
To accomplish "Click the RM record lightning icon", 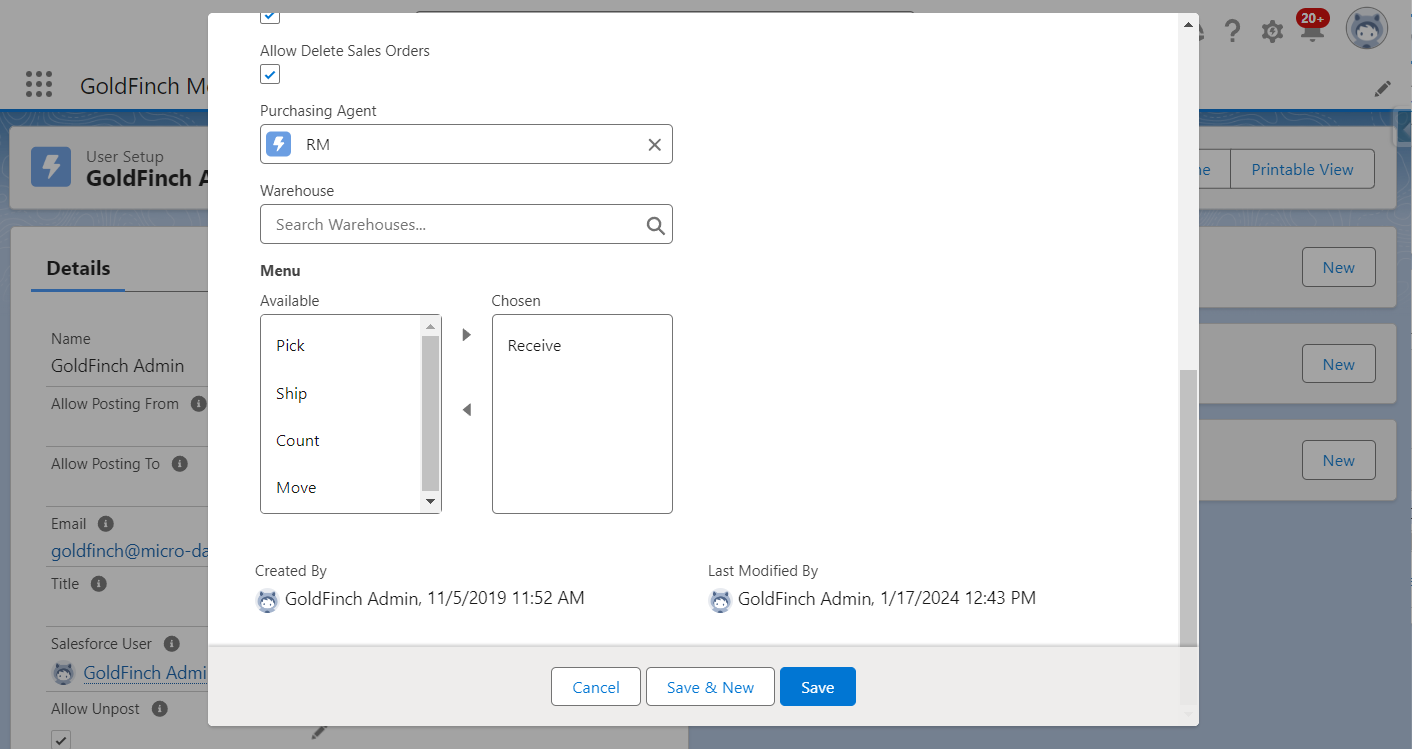I will pos(279,144).
